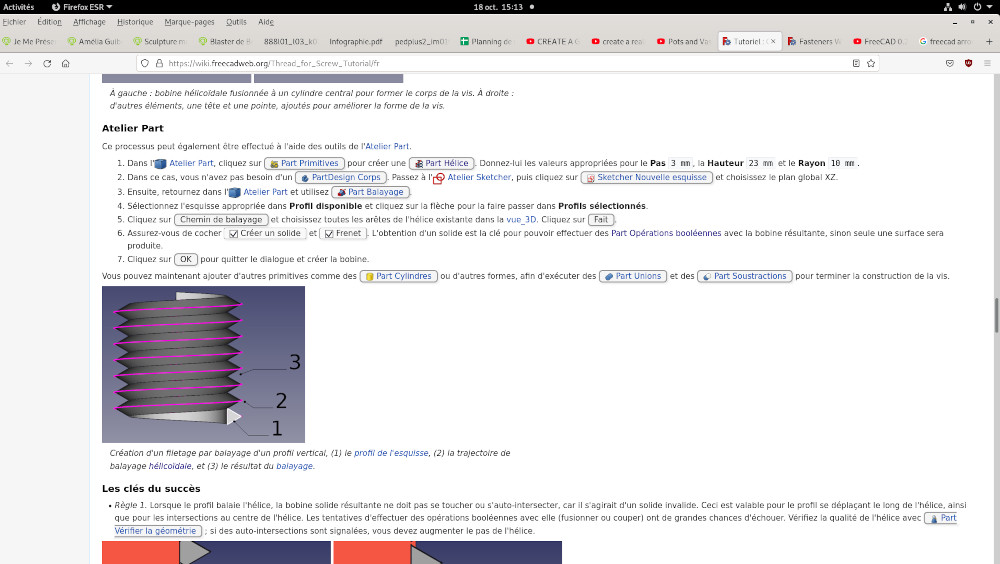Click the screw thread sweep image
The image size is (1000, 564).
pos(203,364)
